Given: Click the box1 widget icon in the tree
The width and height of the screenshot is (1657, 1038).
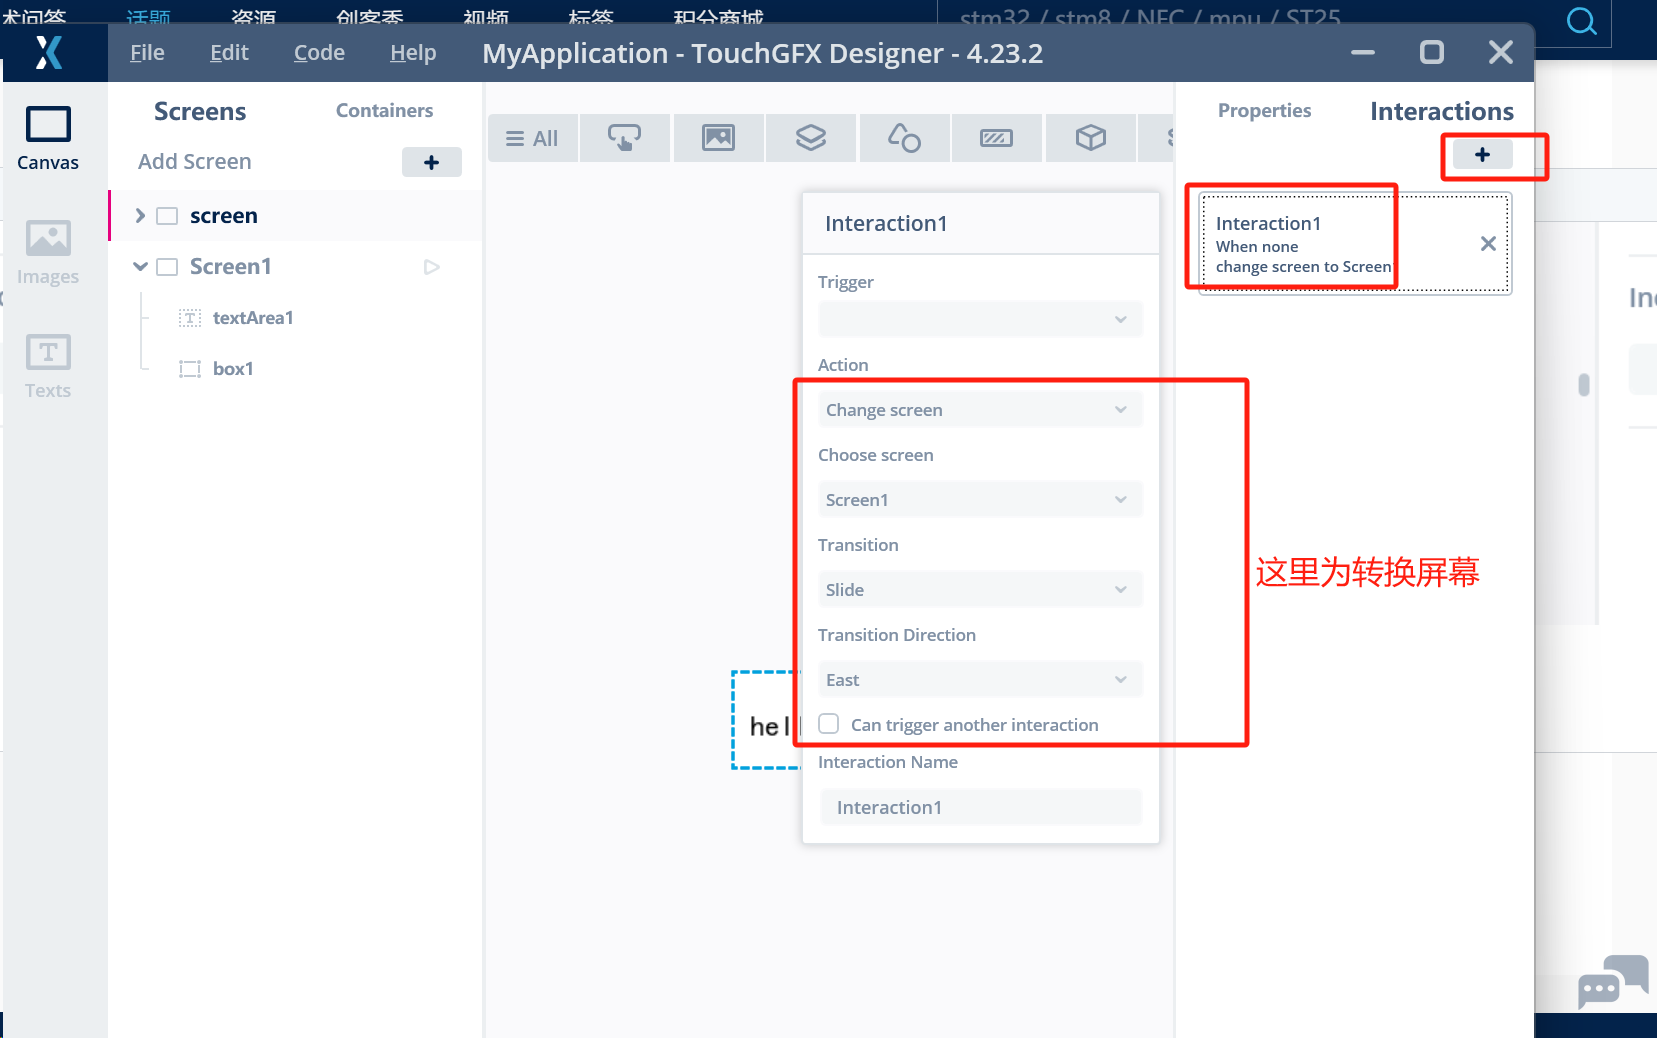Looking at the screenshot, I should tap(190, 369).
